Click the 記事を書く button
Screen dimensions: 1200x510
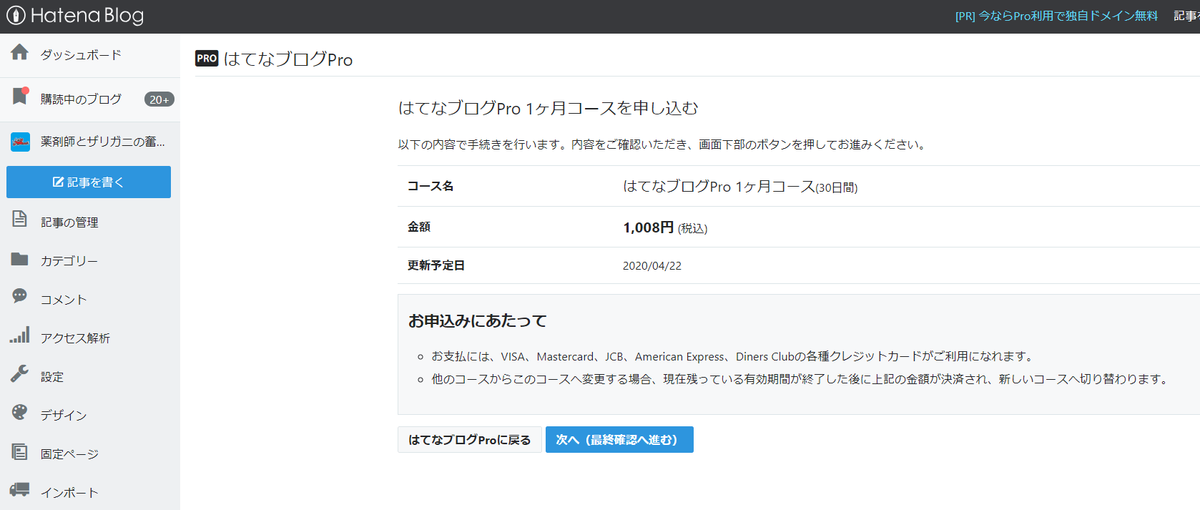tap(88, 182)
